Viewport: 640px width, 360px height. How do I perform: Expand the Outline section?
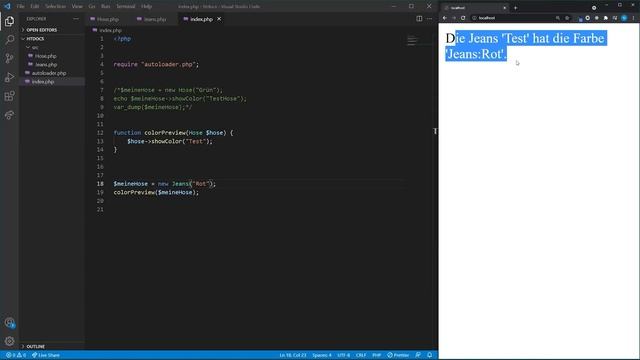[x=52, y=346]
